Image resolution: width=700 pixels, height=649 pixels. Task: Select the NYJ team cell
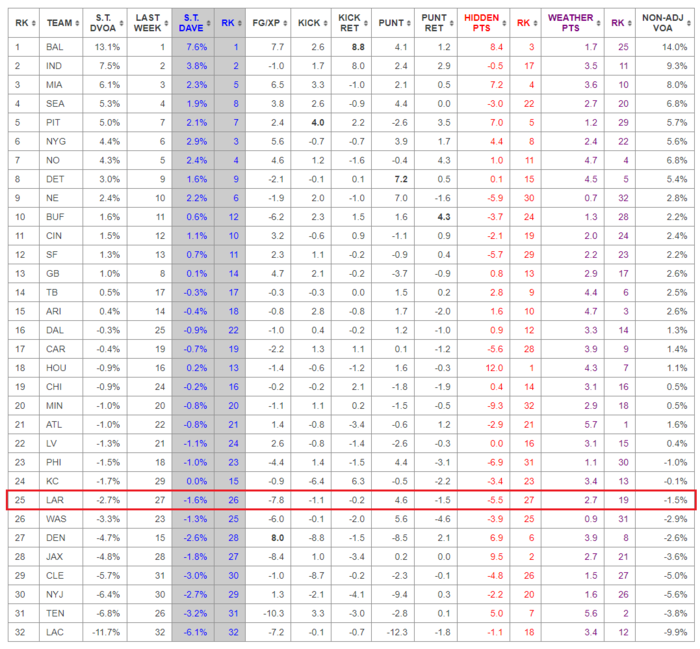click(x=61, y=595)
